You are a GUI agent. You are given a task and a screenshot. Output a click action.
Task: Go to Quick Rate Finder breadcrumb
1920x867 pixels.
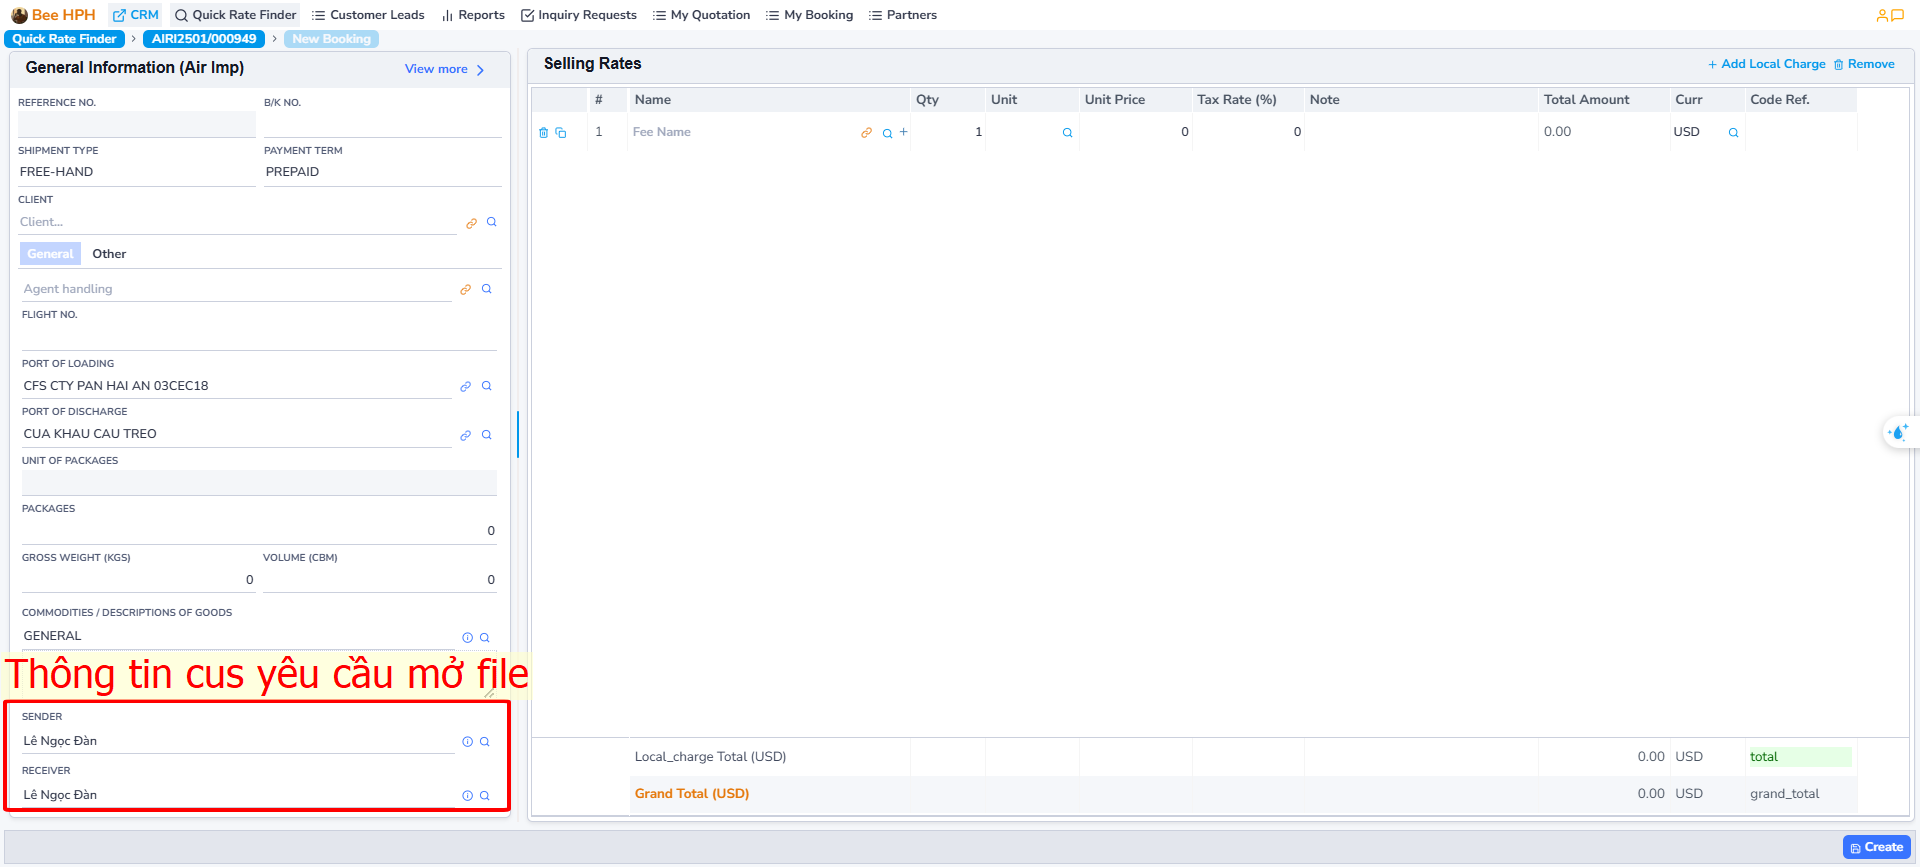(x=65, y=39)
